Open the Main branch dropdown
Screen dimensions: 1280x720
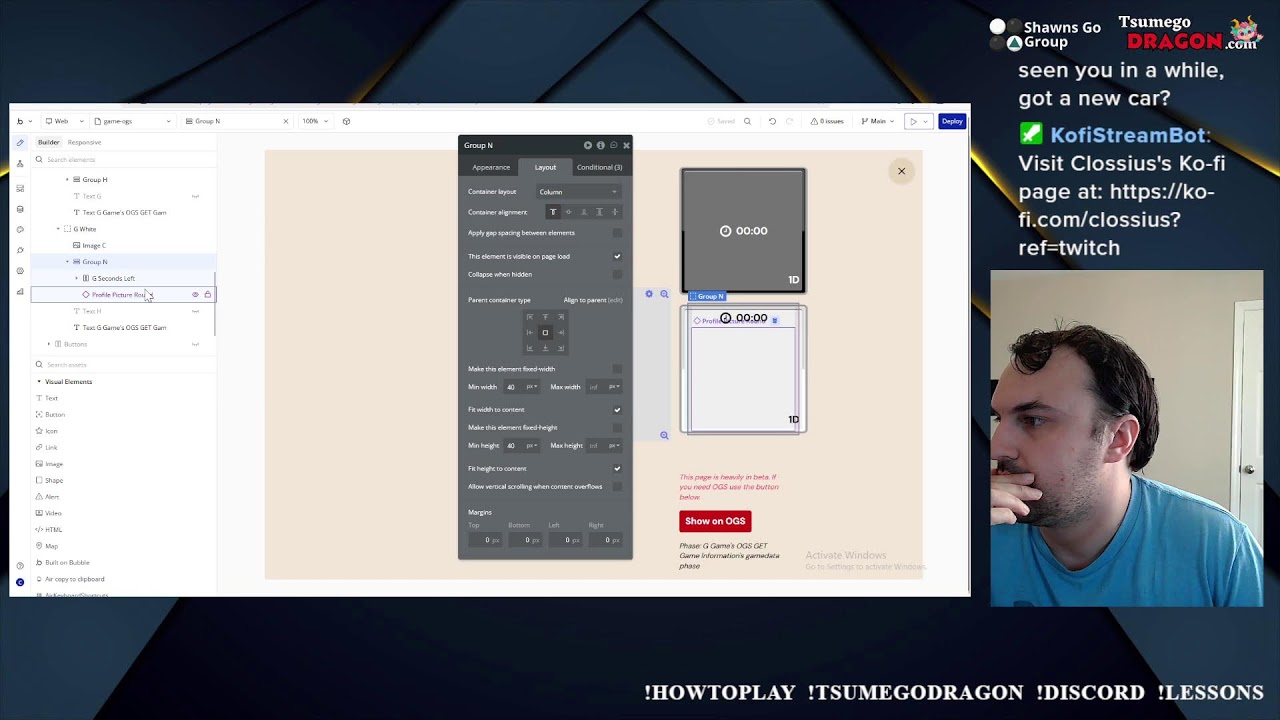879,121
